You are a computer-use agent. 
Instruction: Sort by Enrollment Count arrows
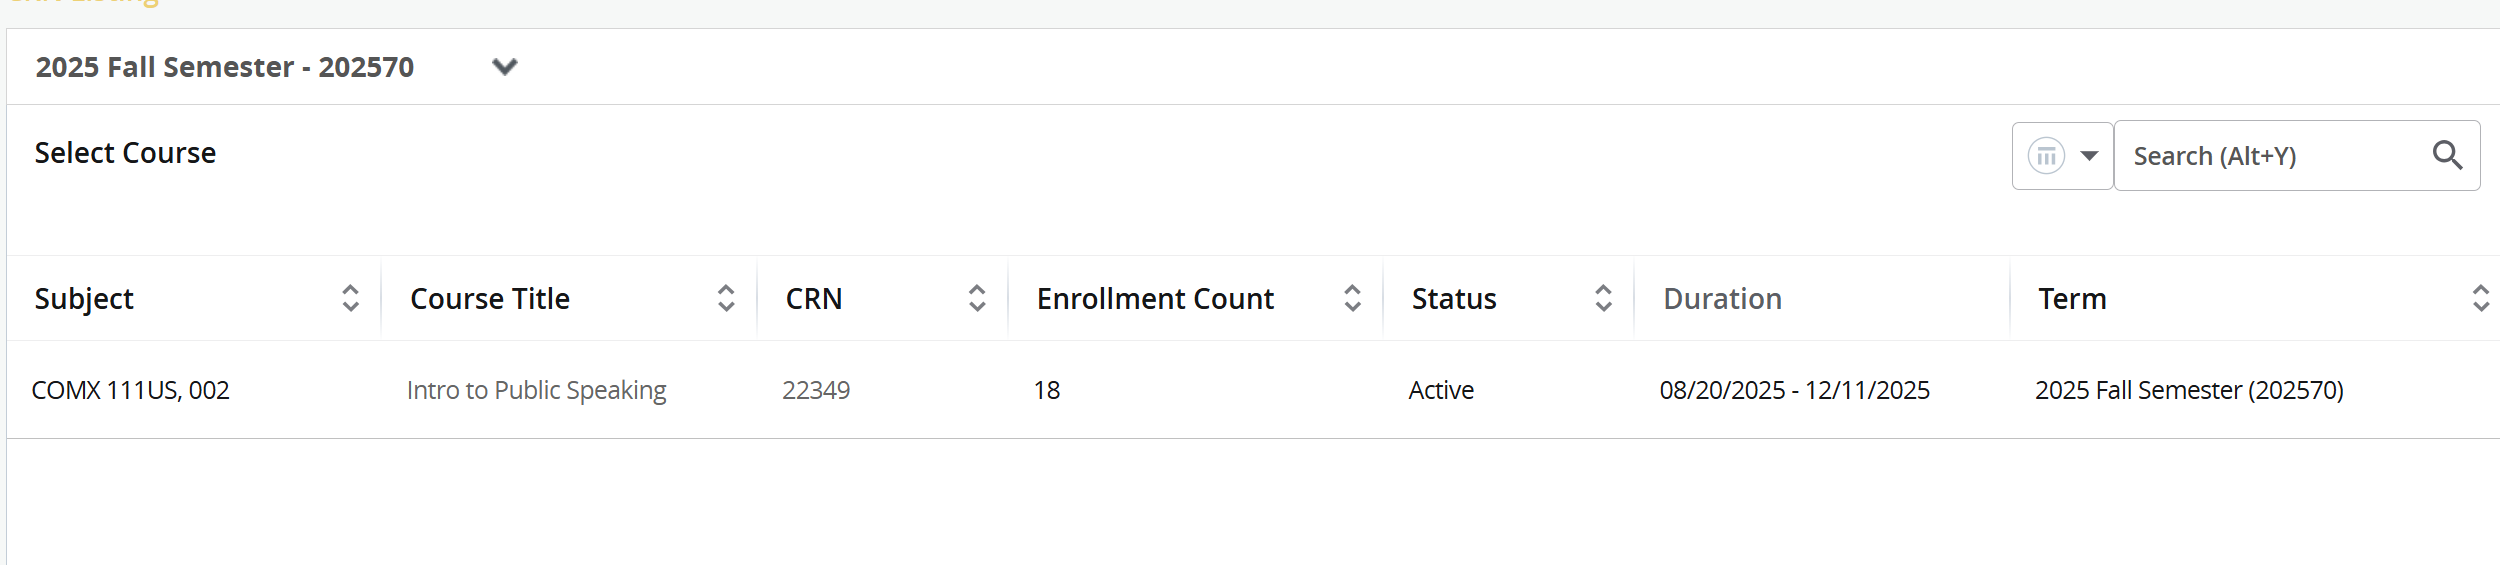(x=1352, y=298)
